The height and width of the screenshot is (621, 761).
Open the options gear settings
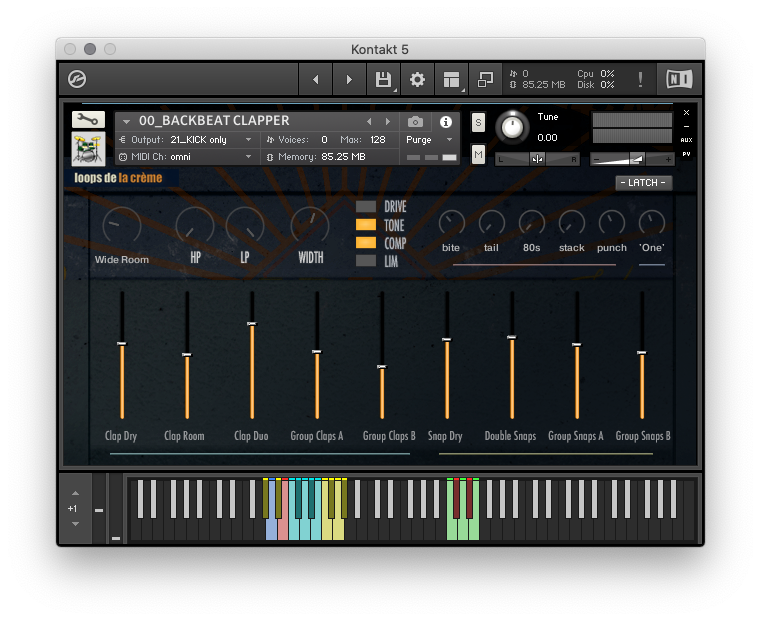(417, 79)
